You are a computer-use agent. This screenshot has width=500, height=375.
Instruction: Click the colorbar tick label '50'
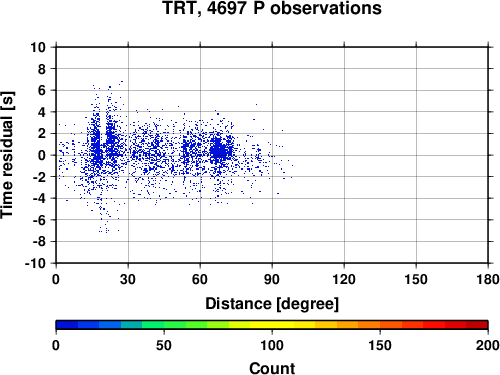(164, 345)
